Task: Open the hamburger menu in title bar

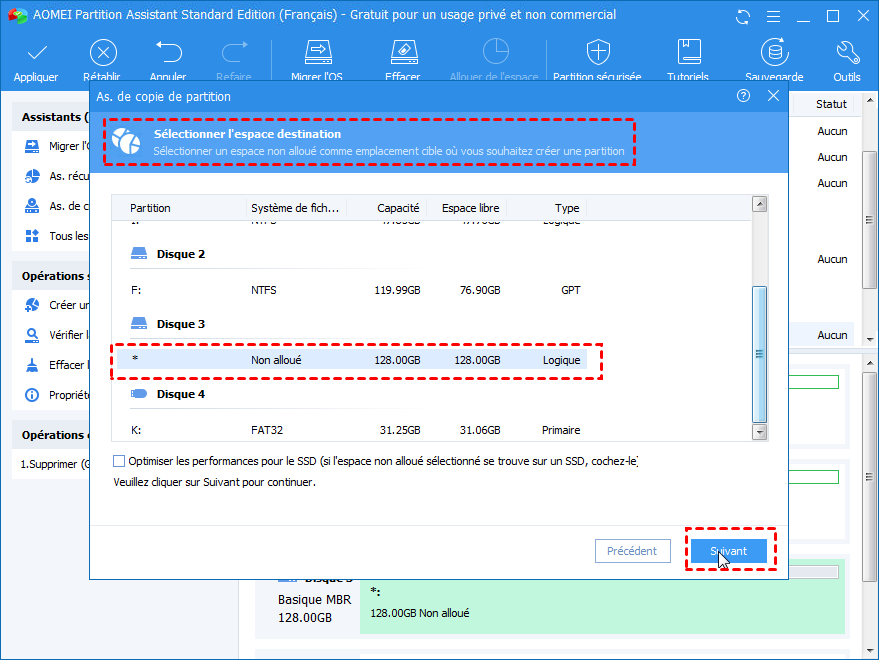Action: click(773, 17)
